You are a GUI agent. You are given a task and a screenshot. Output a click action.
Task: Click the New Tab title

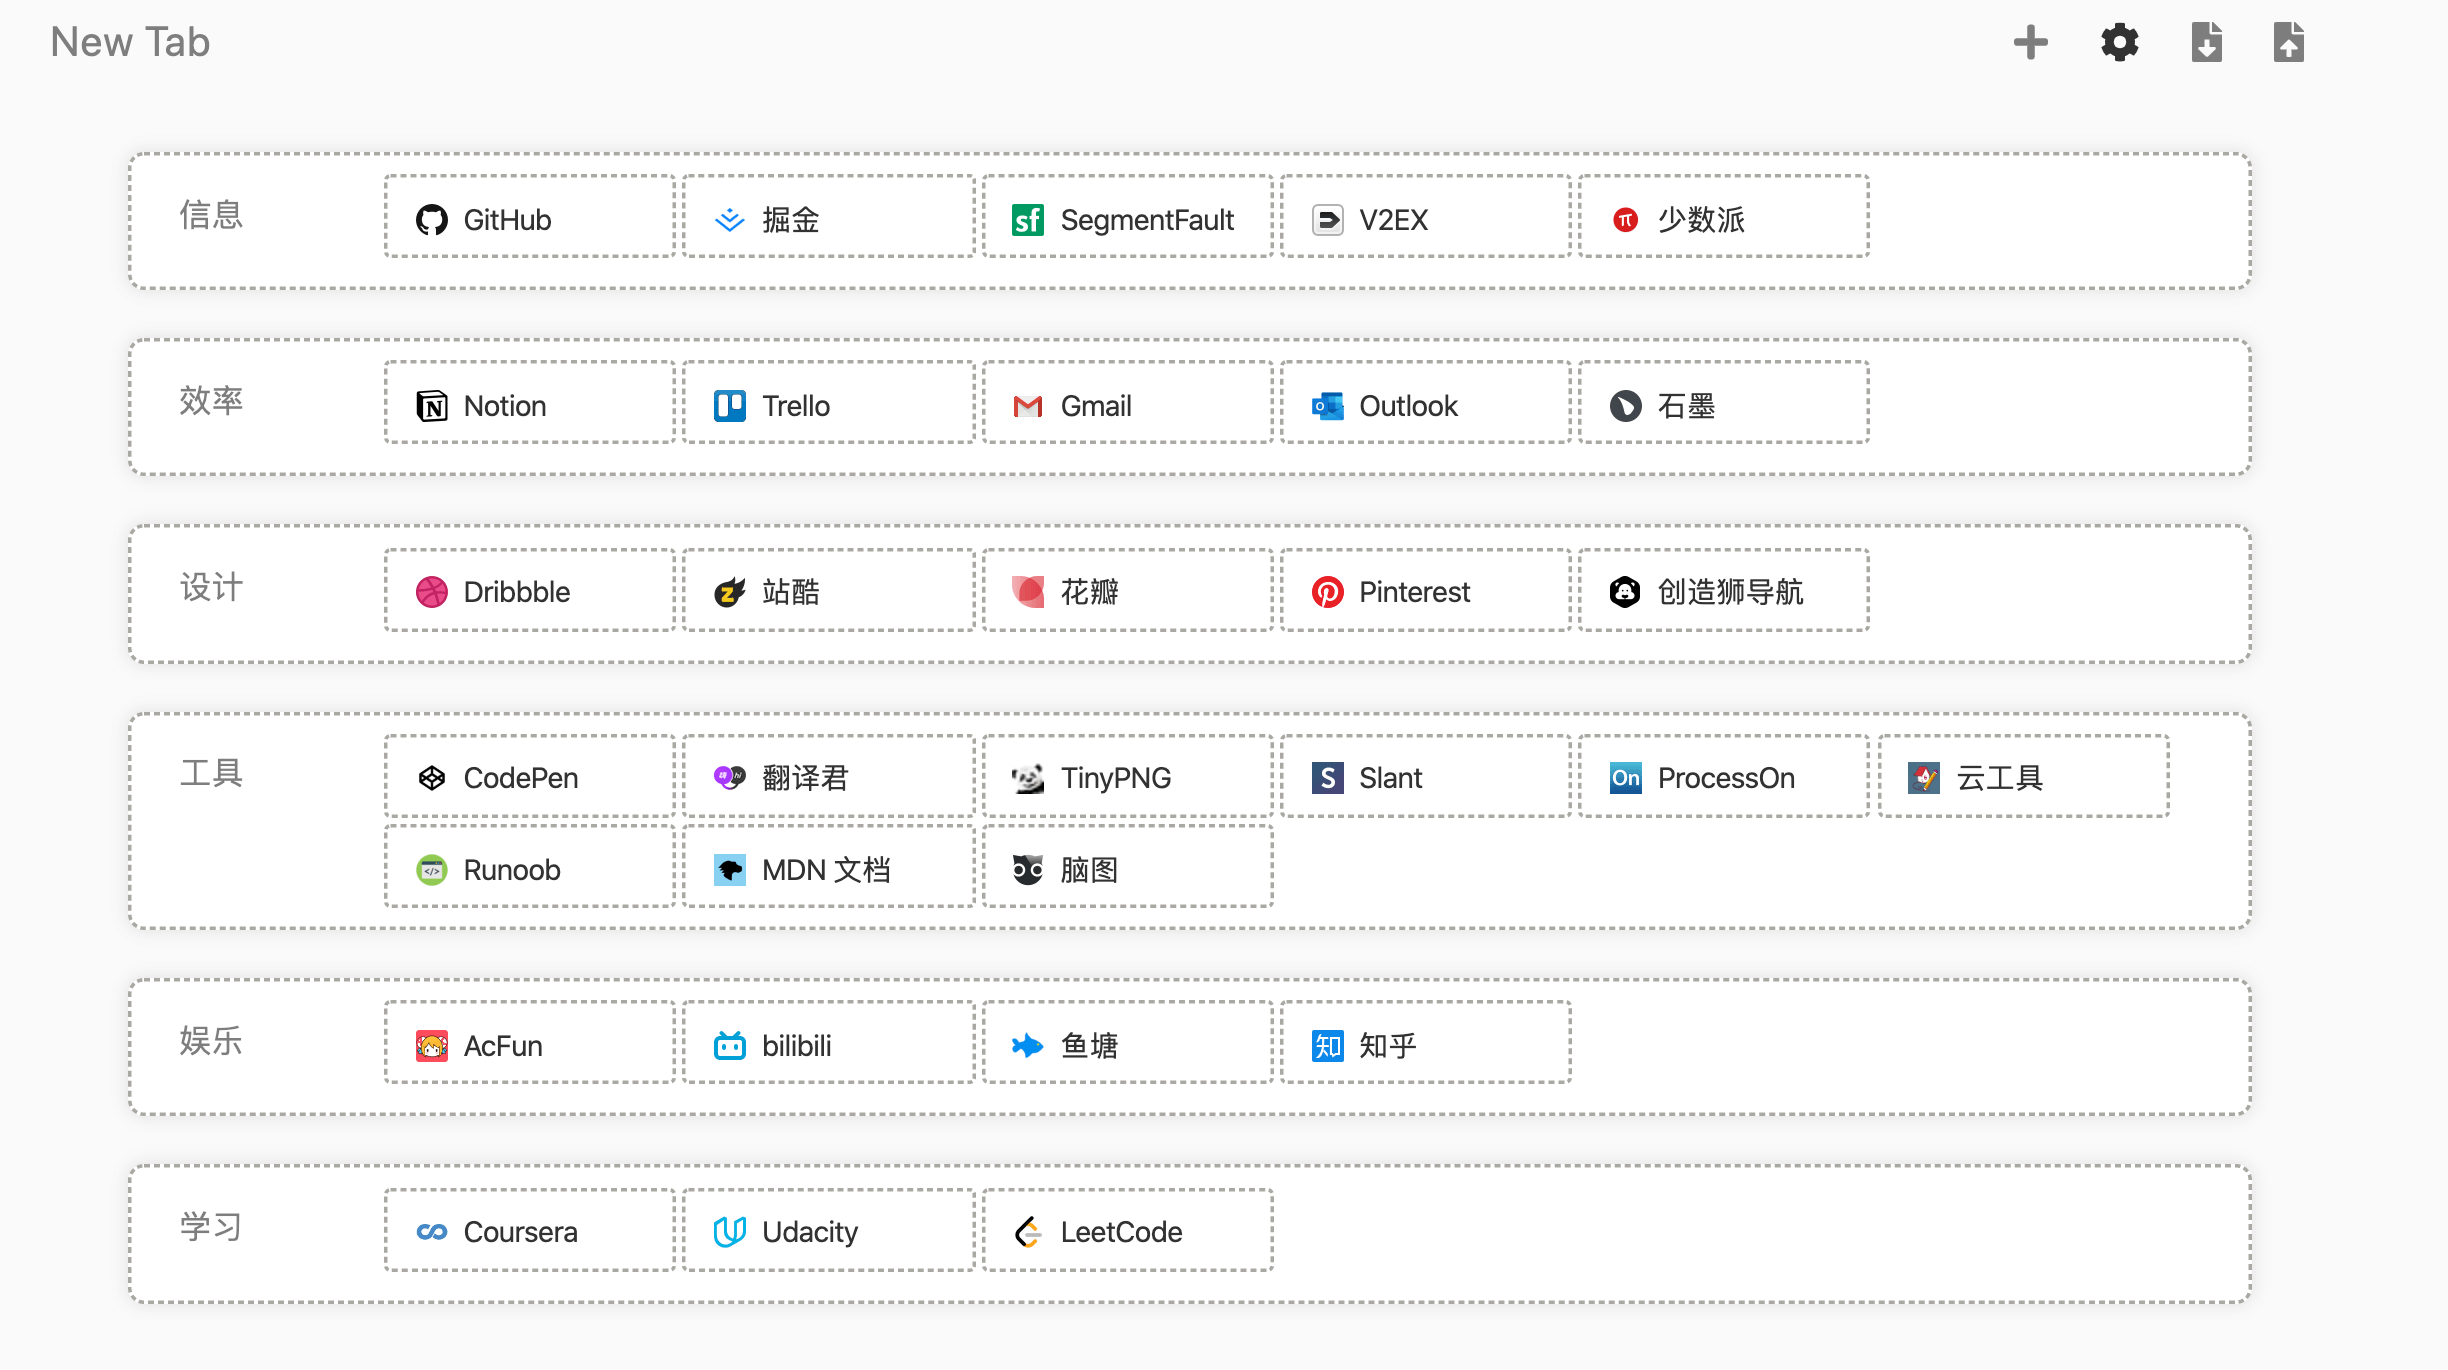130,43
